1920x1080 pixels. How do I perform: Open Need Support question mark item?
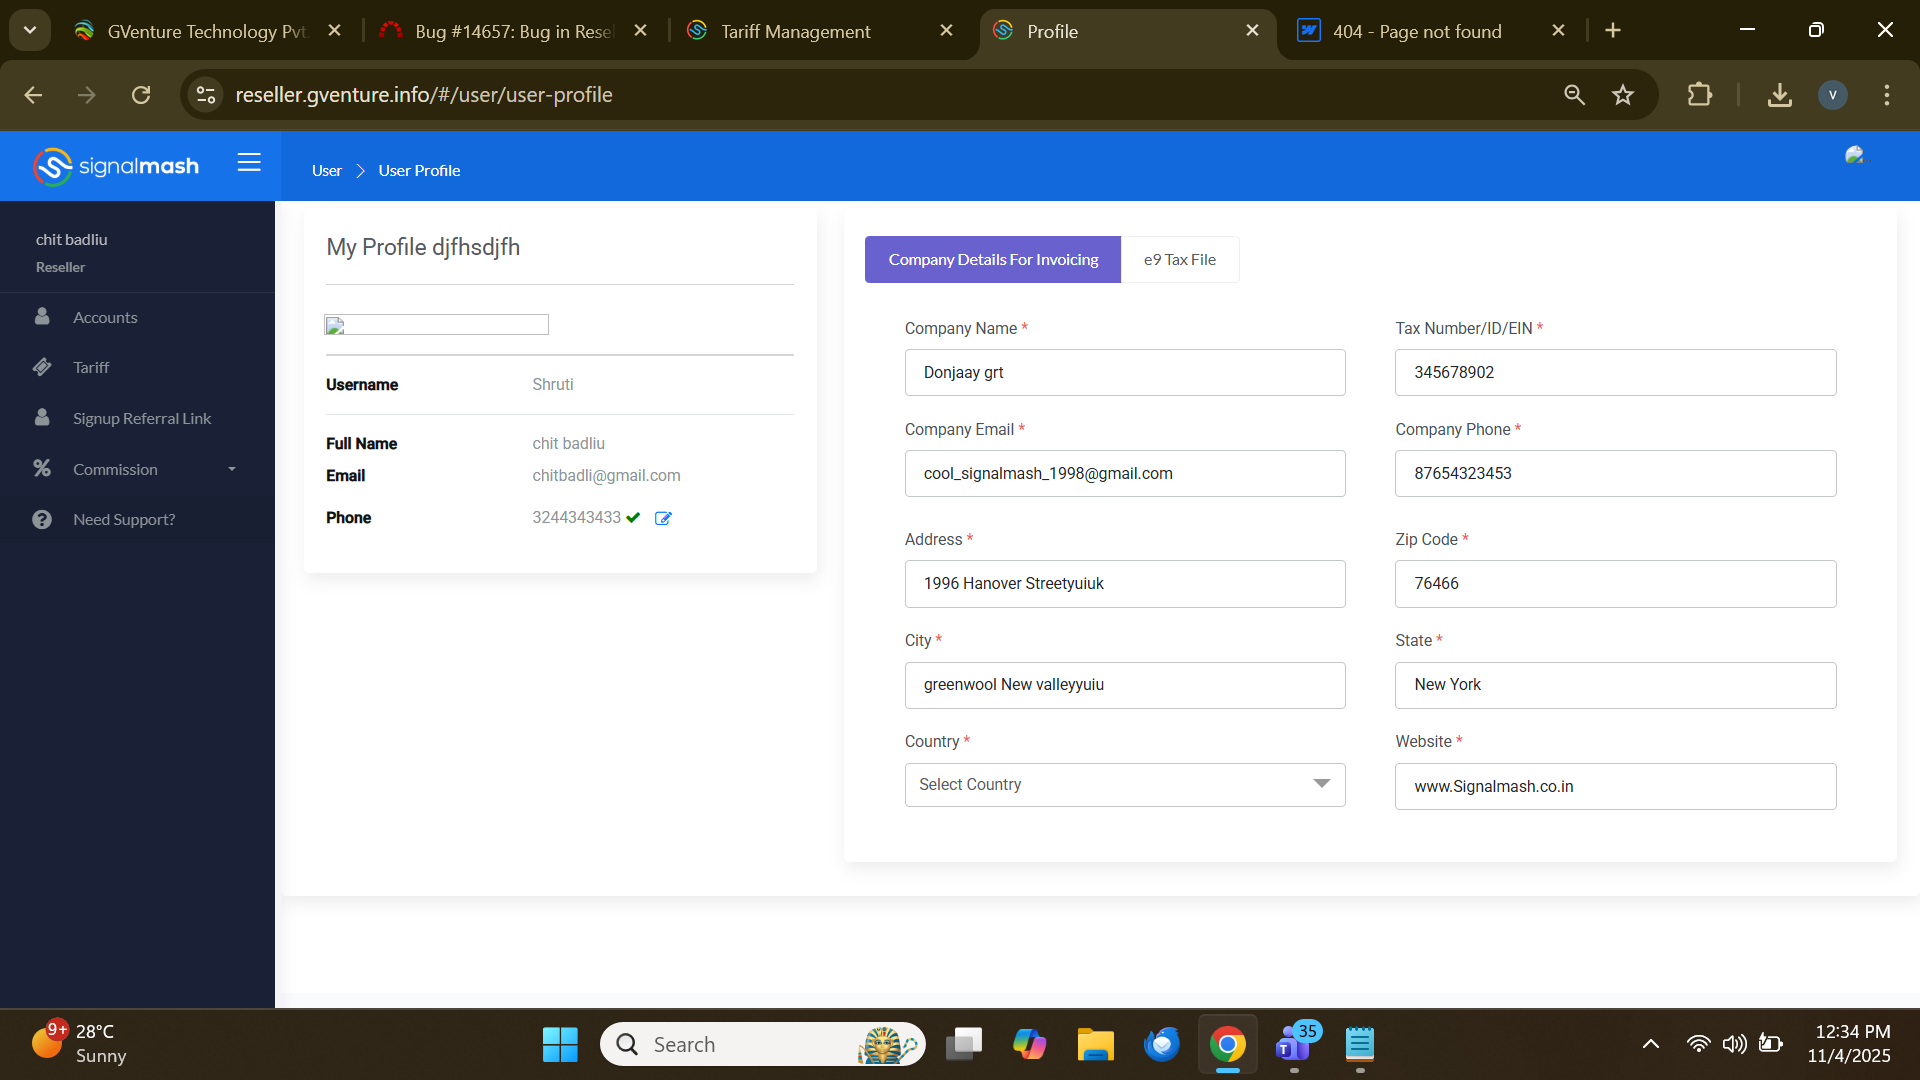point(123,520)
